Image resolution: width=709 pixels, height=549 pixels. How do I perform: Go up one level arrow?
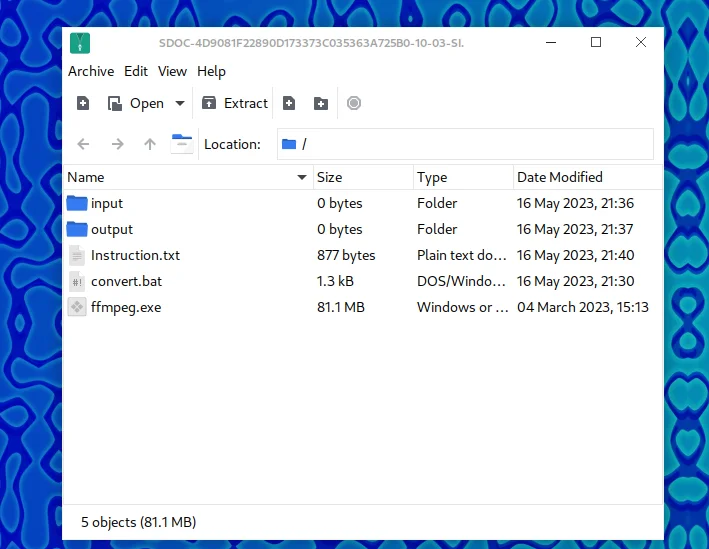pos(150,144)
